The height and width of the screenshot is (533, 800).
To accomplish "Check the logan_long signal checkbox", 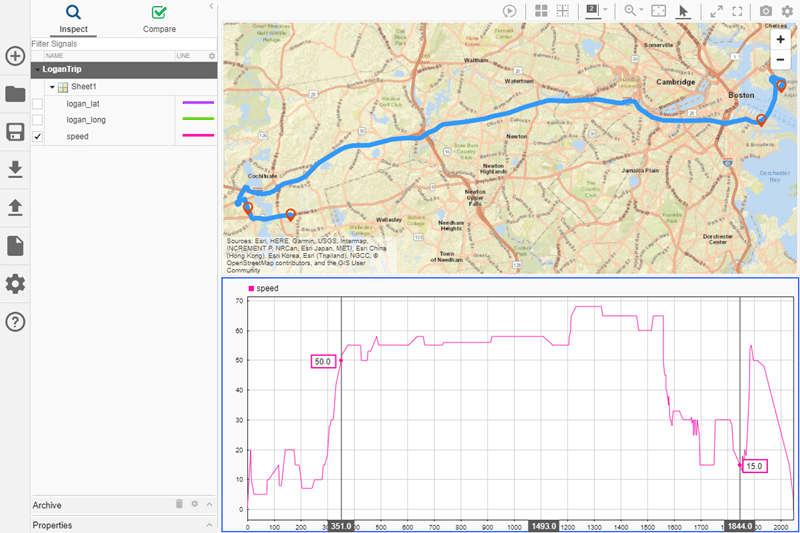I will pyautogui.click(x=37, y=120).
